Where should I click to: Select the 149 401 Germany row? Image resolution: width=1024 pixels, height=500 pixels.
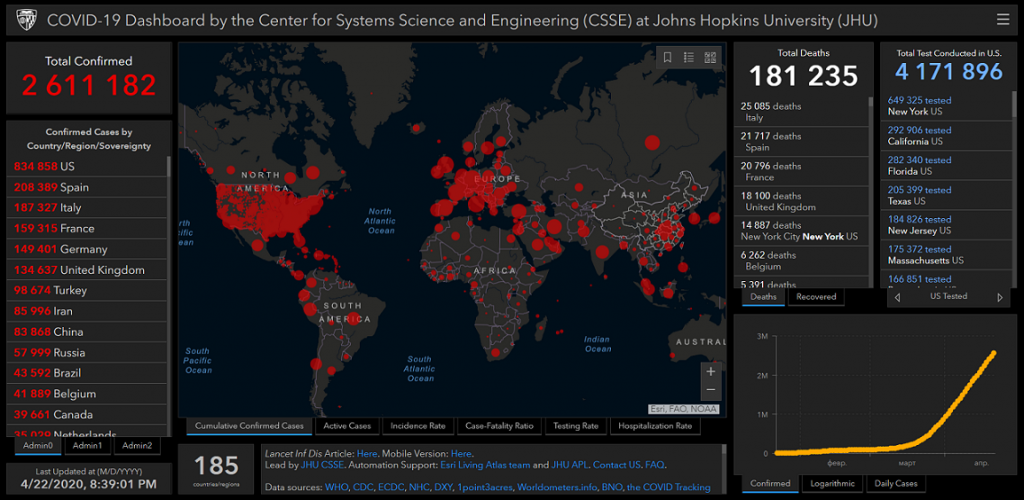[88, 249]
